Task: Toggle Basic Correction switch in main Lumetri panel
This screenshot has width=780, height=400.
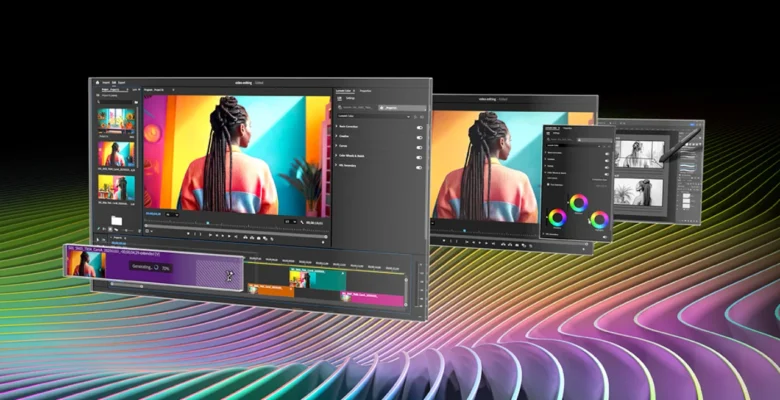Action: click(420, 127)
